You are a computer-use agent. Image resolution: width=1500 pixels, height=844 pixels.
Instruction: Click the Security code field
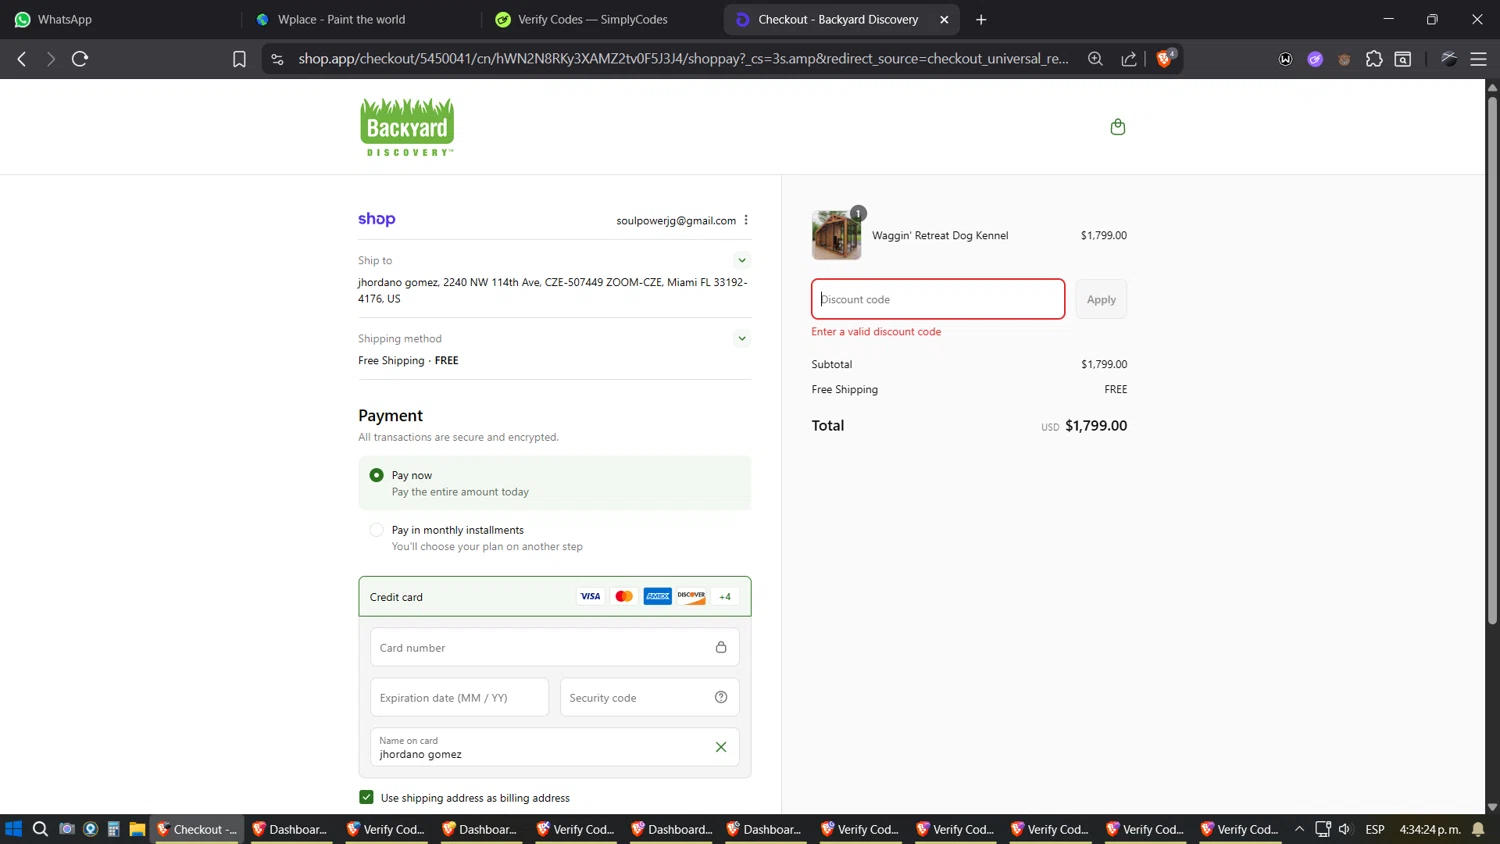[x=650, y=697]
